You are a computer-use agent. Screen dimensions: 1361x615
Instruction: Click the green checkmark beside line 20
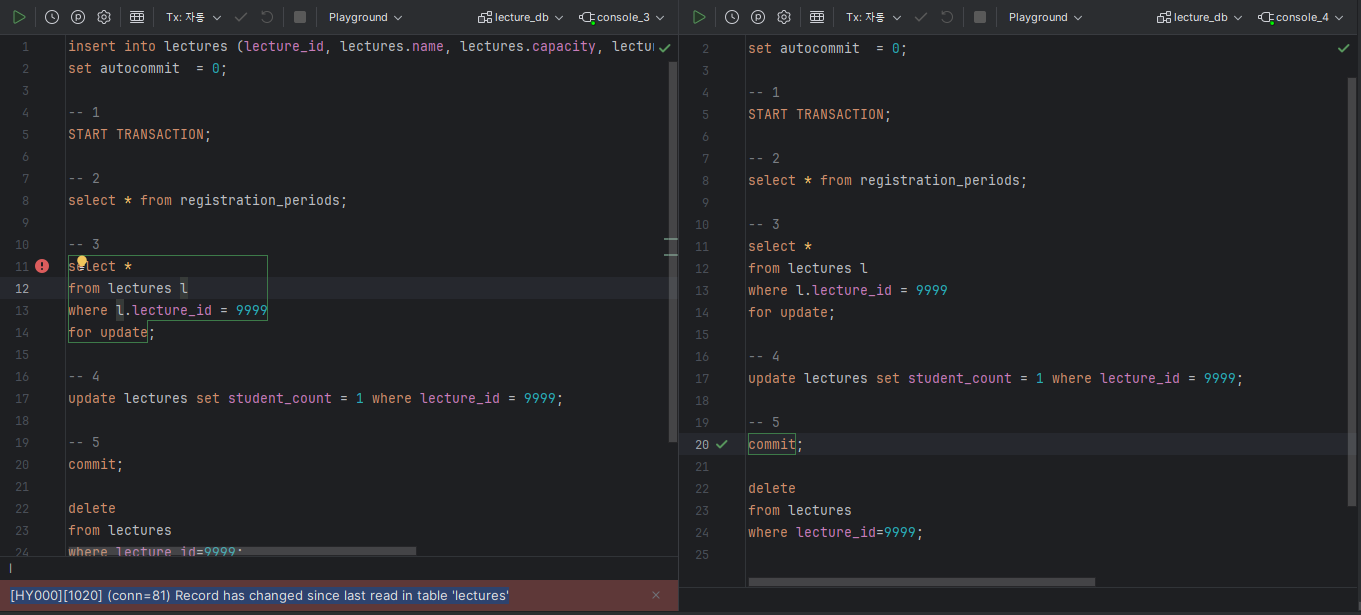(722, 444)
